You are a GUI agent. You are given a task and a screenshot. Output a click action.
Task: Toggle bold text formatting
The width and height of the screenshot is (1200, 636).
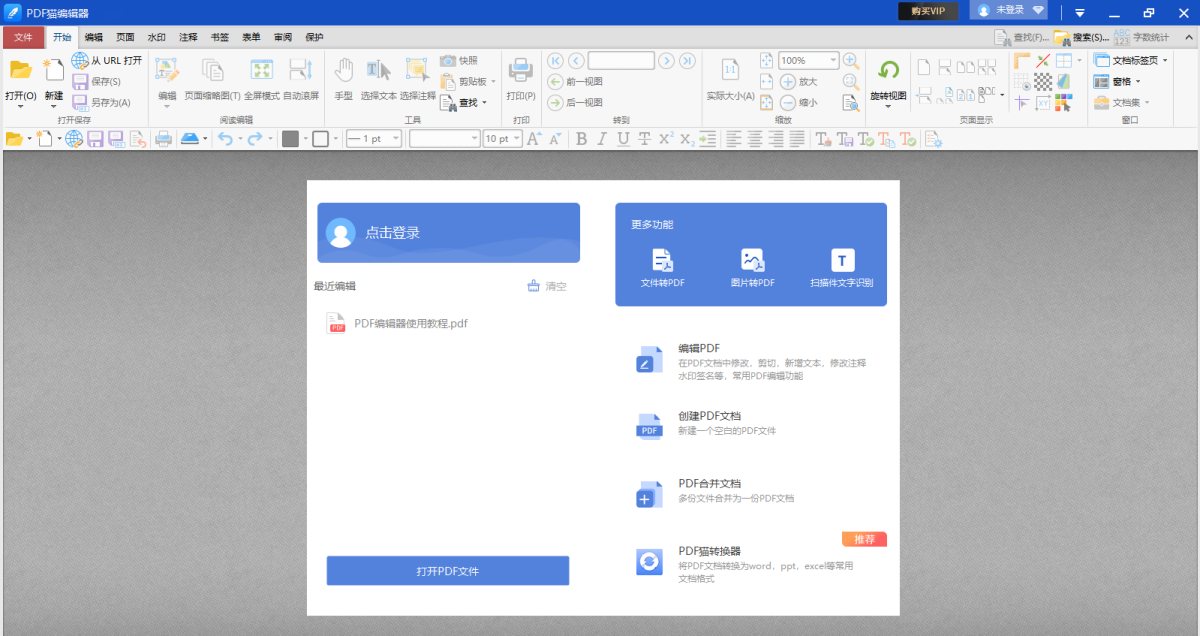pyautogui.click(x=581, y=139)
